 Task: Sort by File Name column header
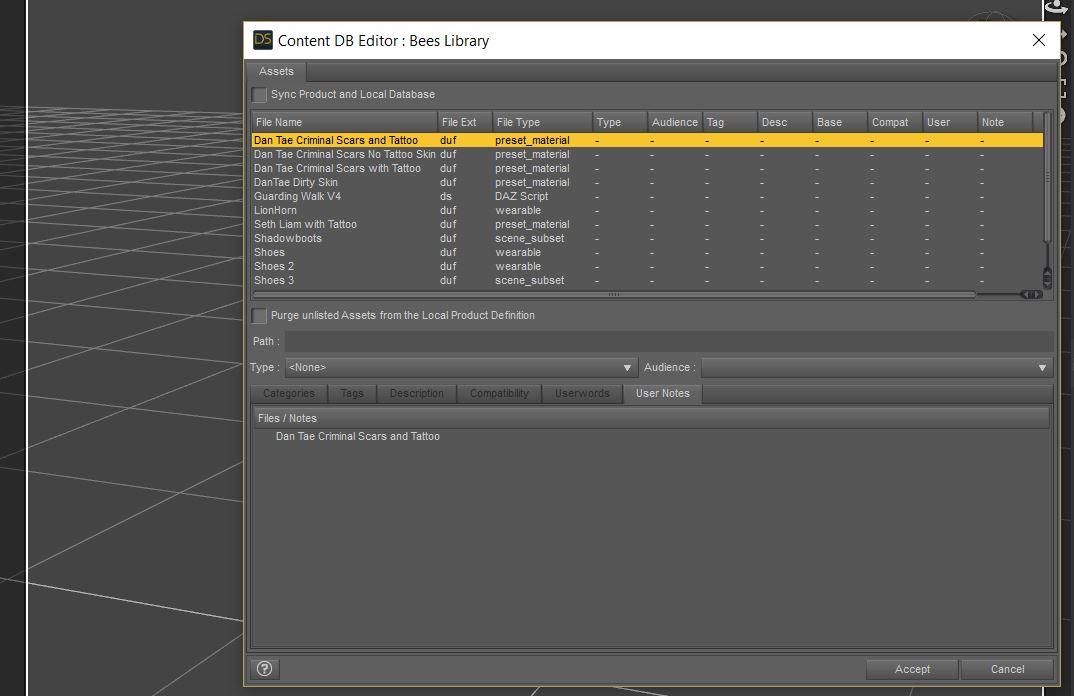pos(345,122)
